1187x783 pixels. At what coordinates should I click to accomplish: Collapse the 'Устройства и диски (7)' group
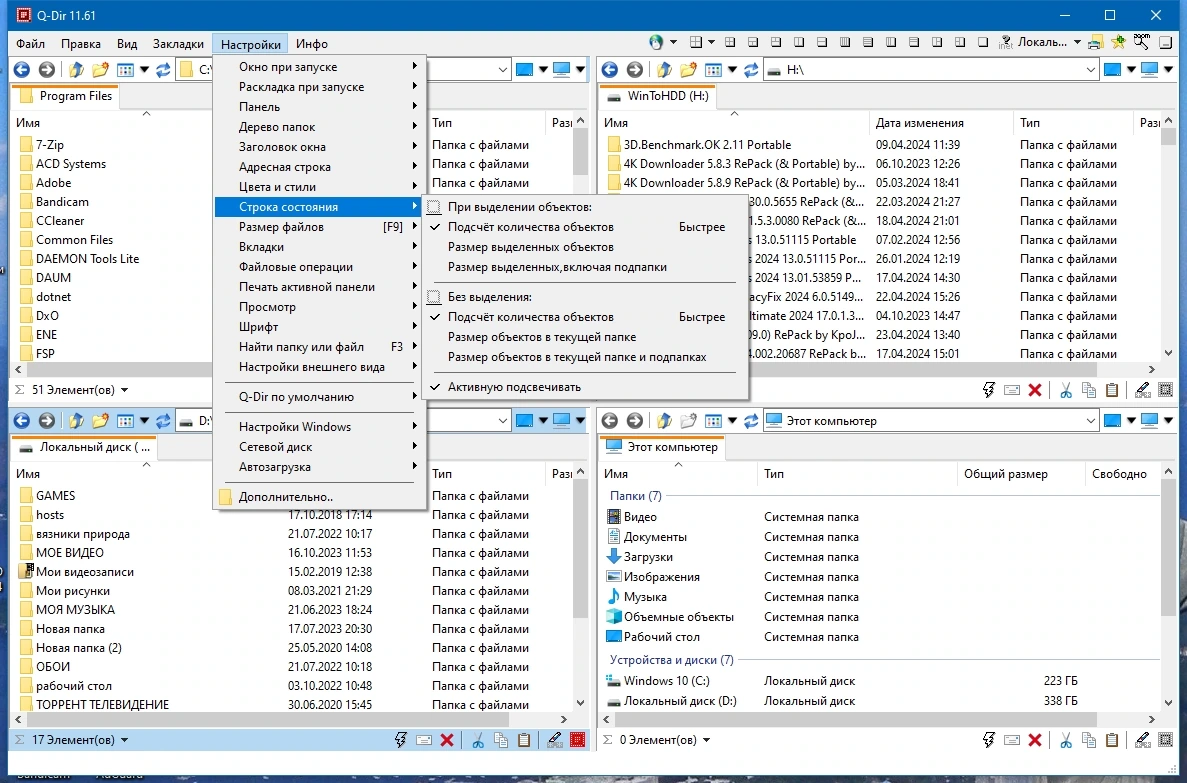coord(671,660)
